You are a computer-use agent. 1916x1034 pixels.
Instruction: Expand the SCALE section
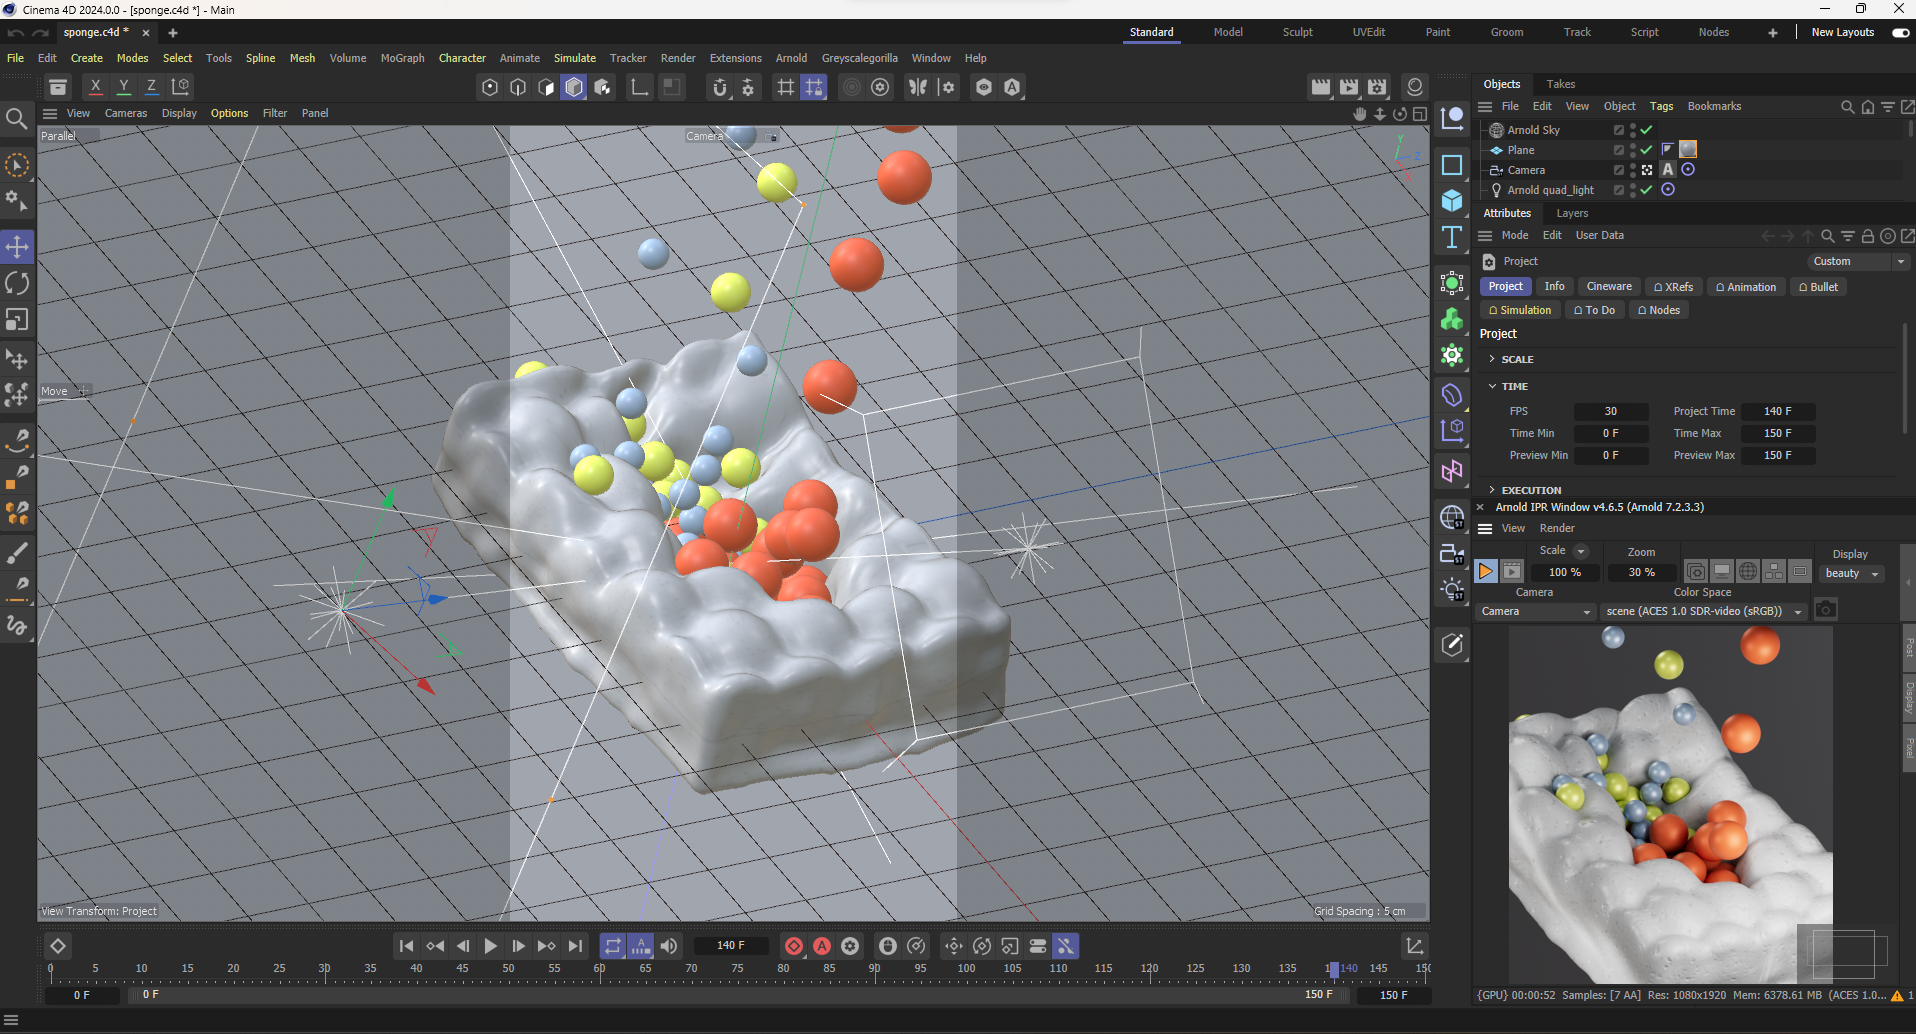click(1493, 359)
